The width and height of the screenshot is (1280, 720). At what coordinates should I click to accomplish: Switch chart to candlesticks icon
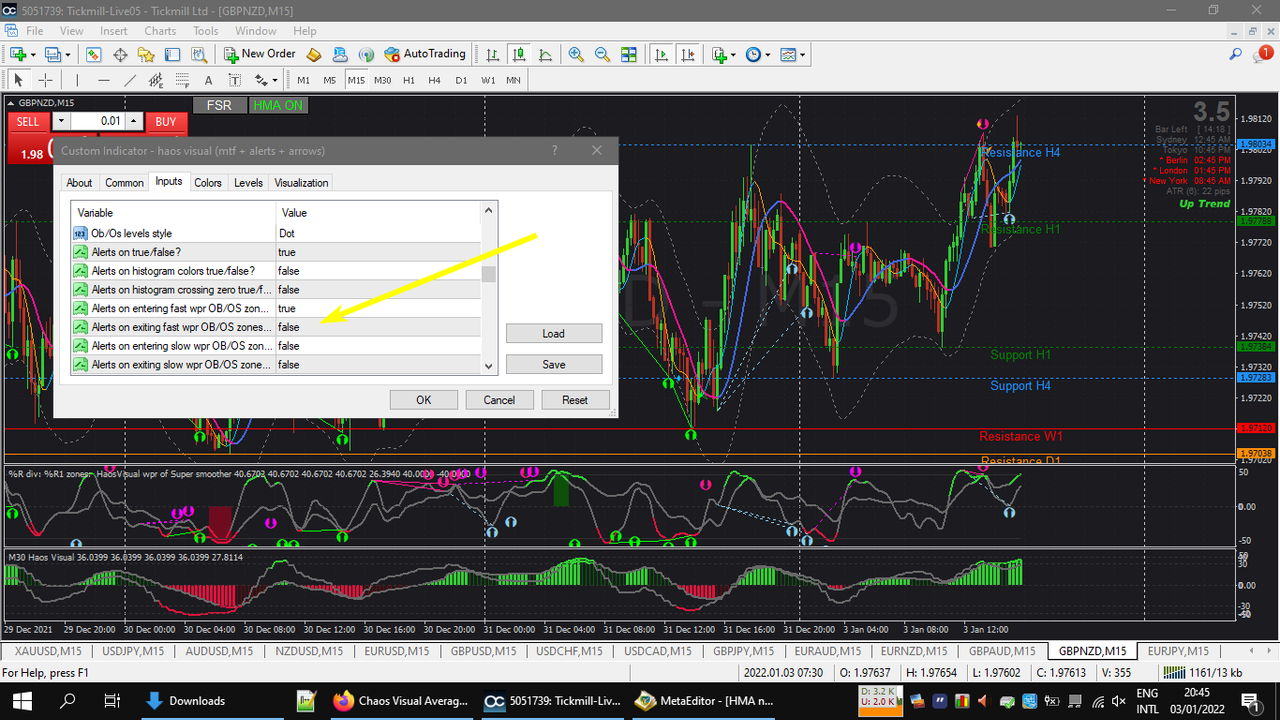(519, 54)
